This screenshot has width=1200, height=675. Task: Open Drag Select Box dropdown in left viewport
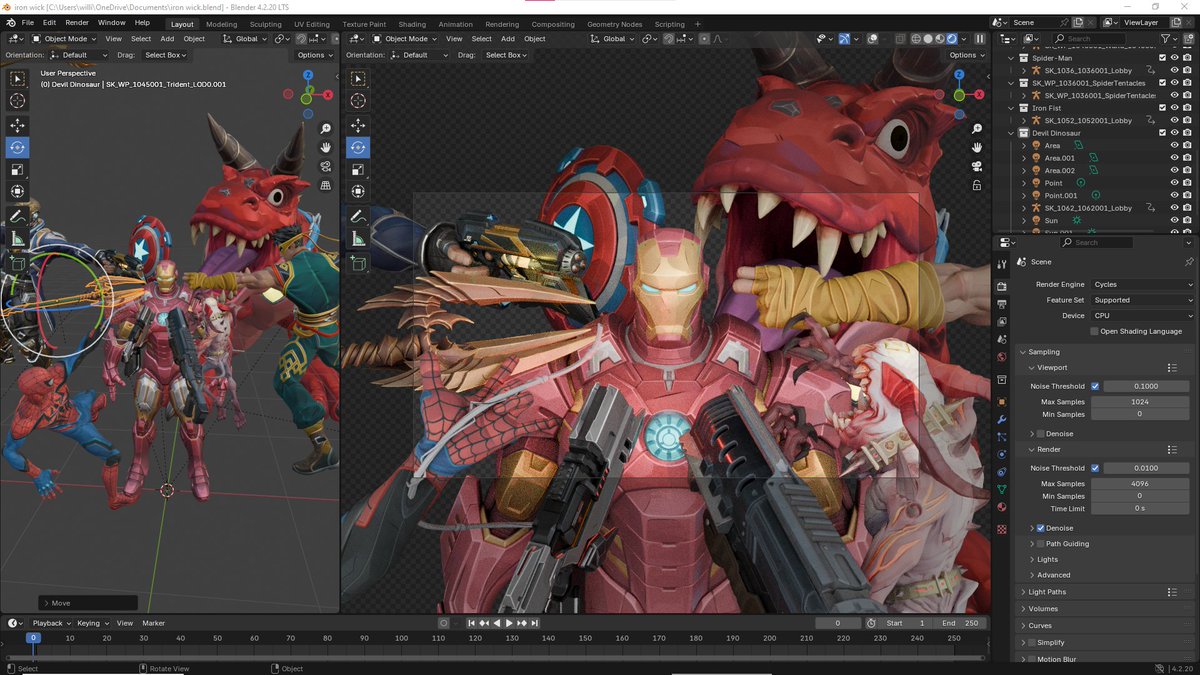[165, 55]
